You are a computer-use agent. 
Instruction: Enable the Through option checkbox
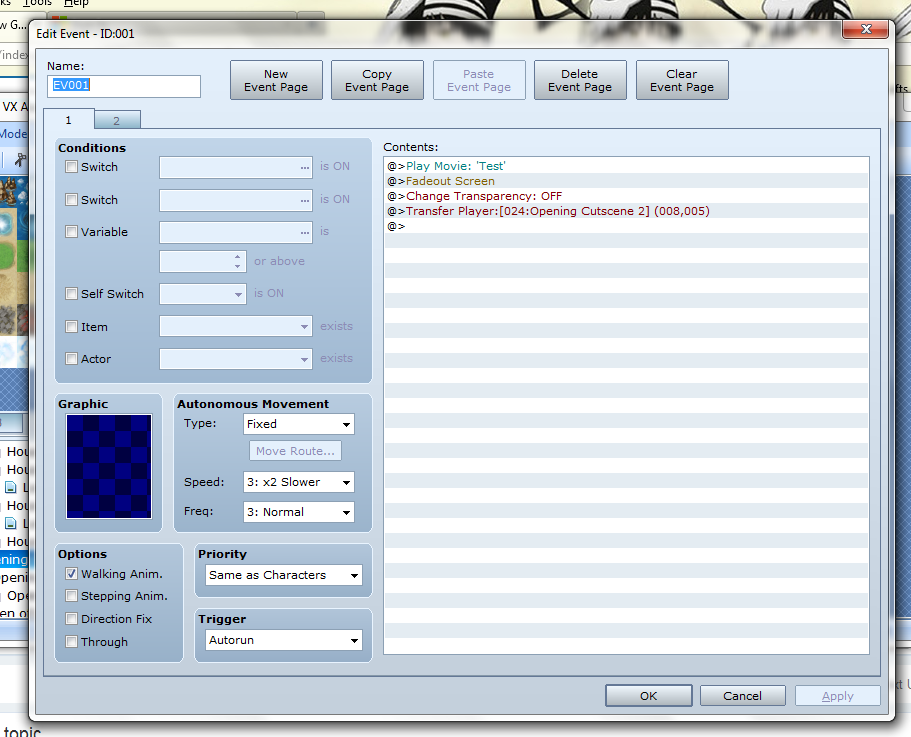click(x=72, y=642)
